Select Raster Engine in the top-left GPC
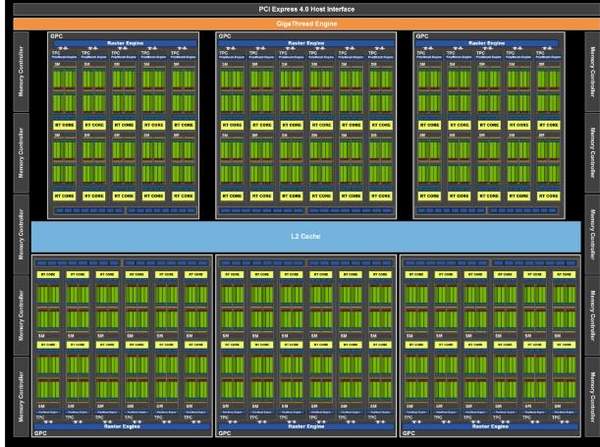 (123, 43)
